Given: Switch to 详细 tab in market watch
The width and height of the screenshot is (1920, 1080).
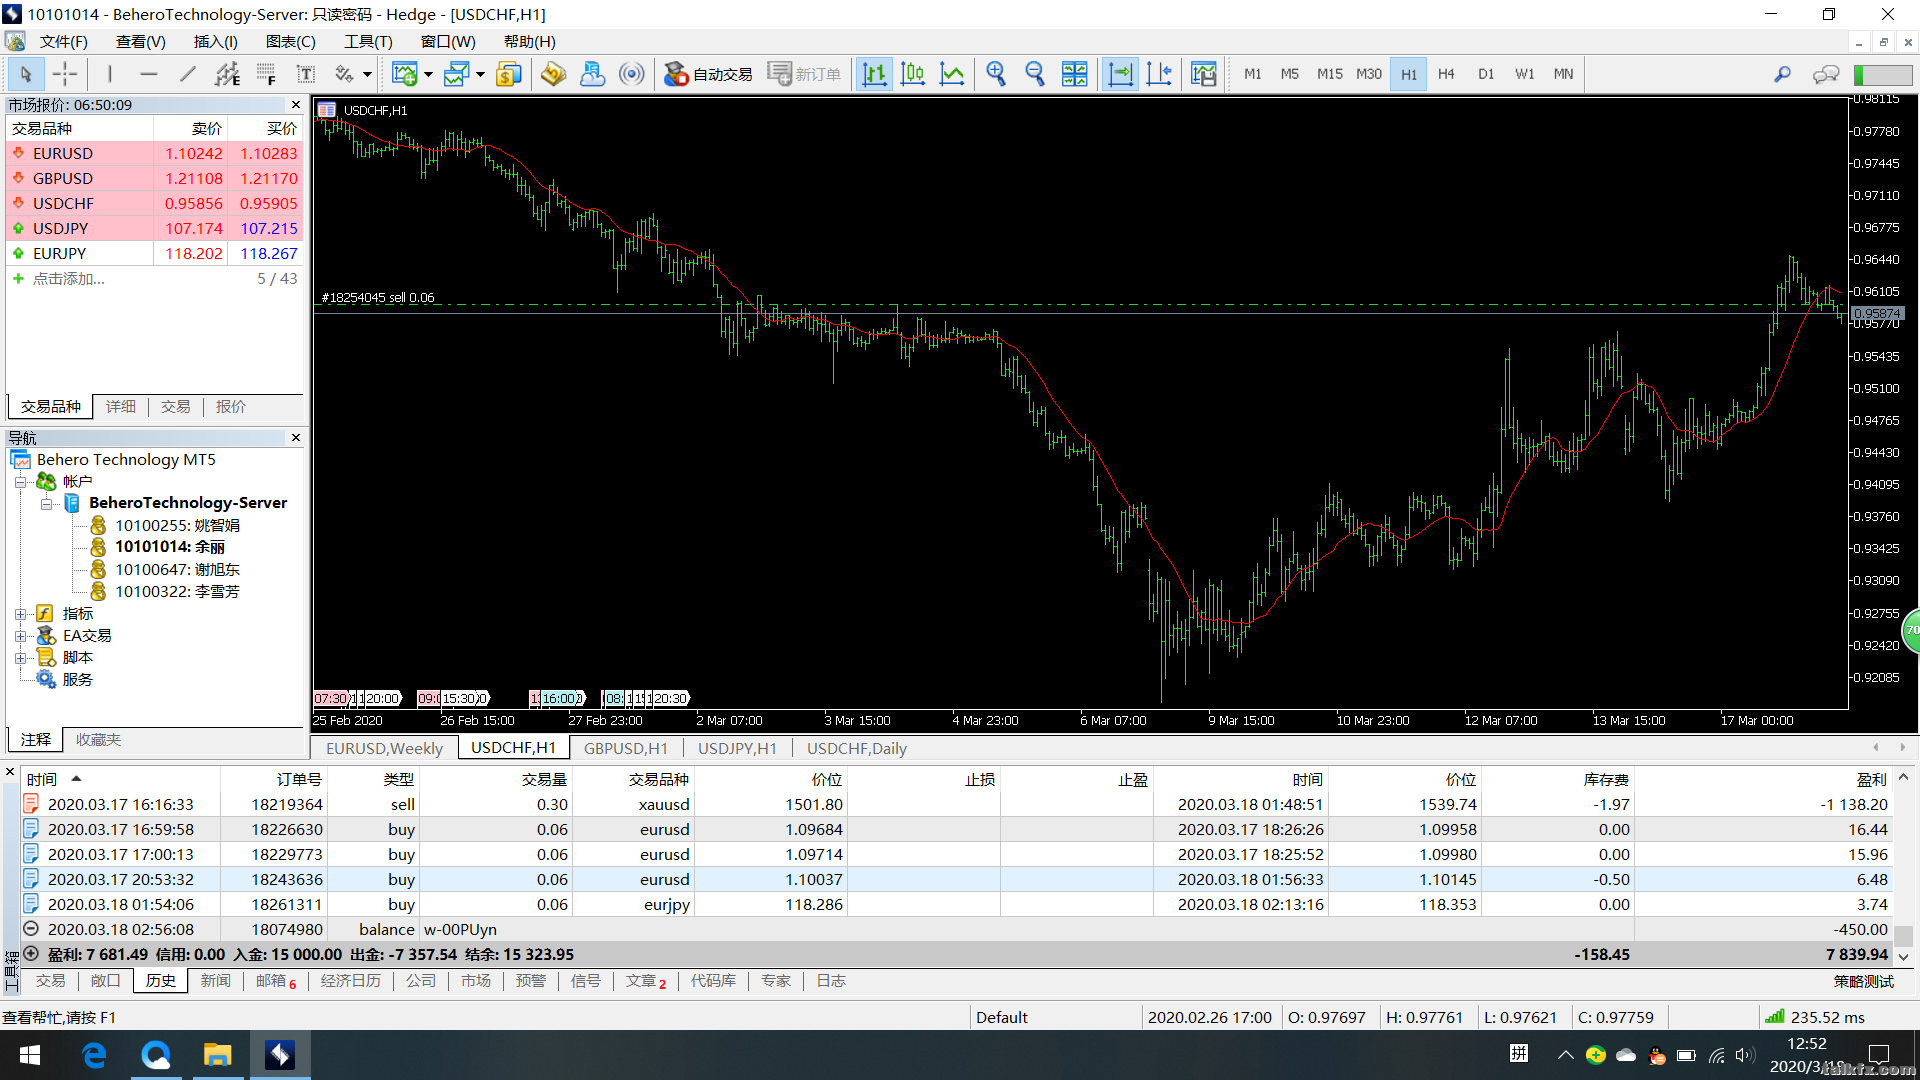Looking at the screenshot, I should coord(121,407).
